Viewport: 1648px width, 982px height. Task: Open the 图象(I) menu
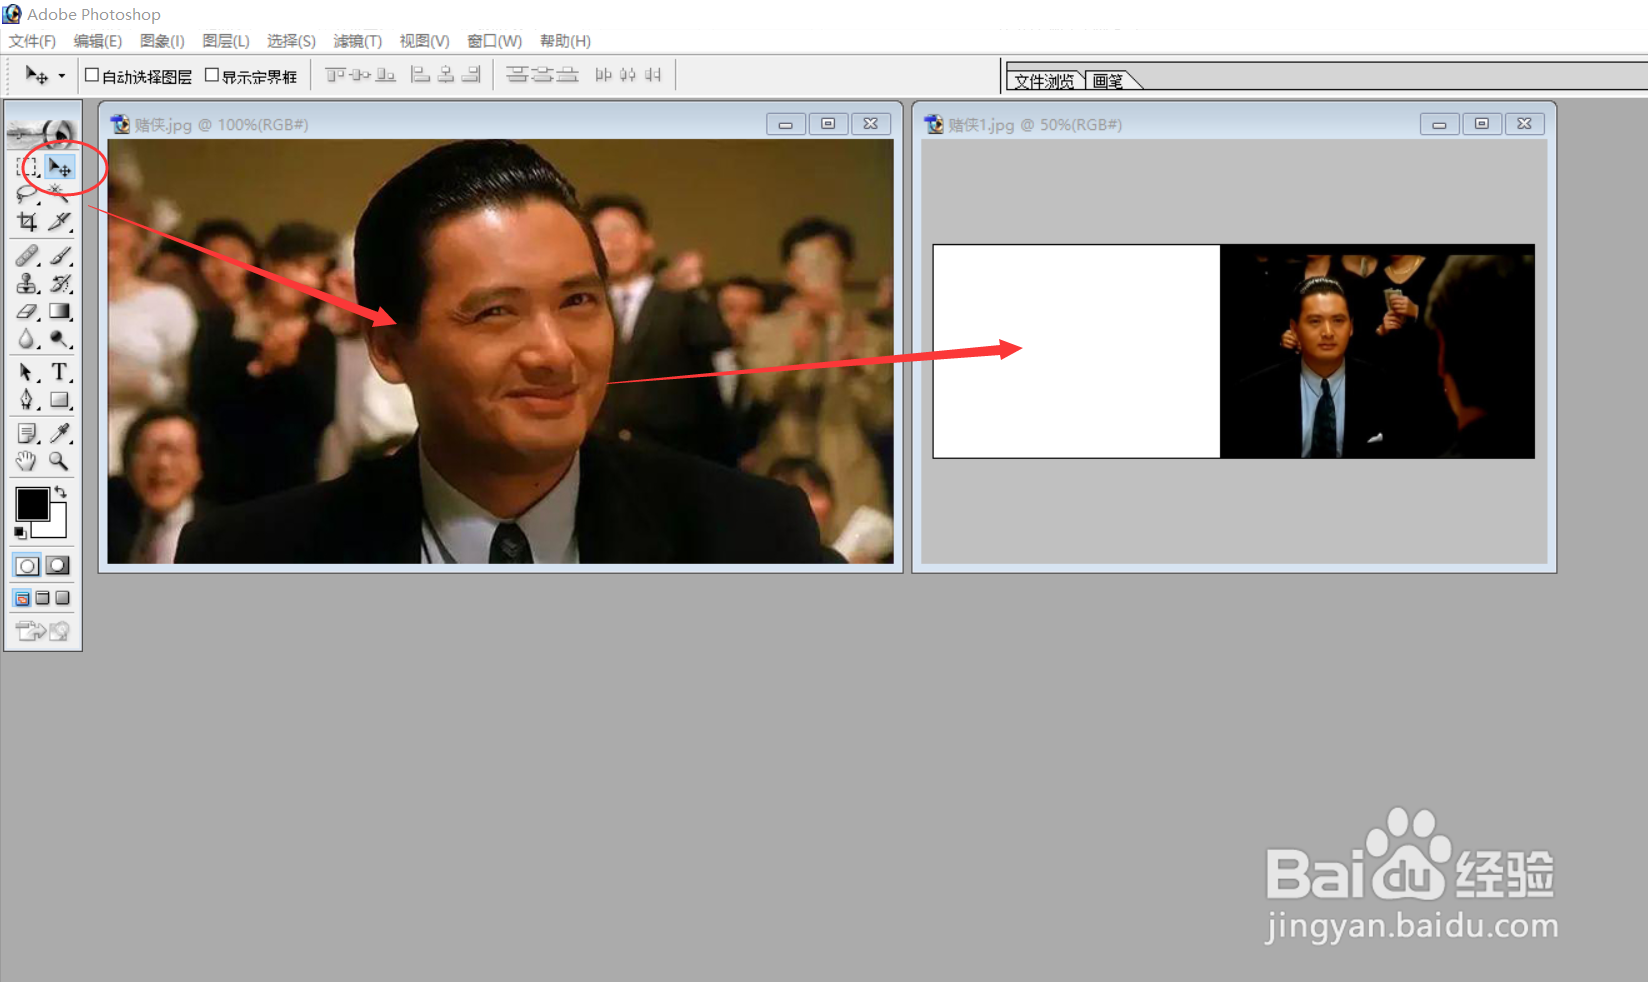[162, 41]
